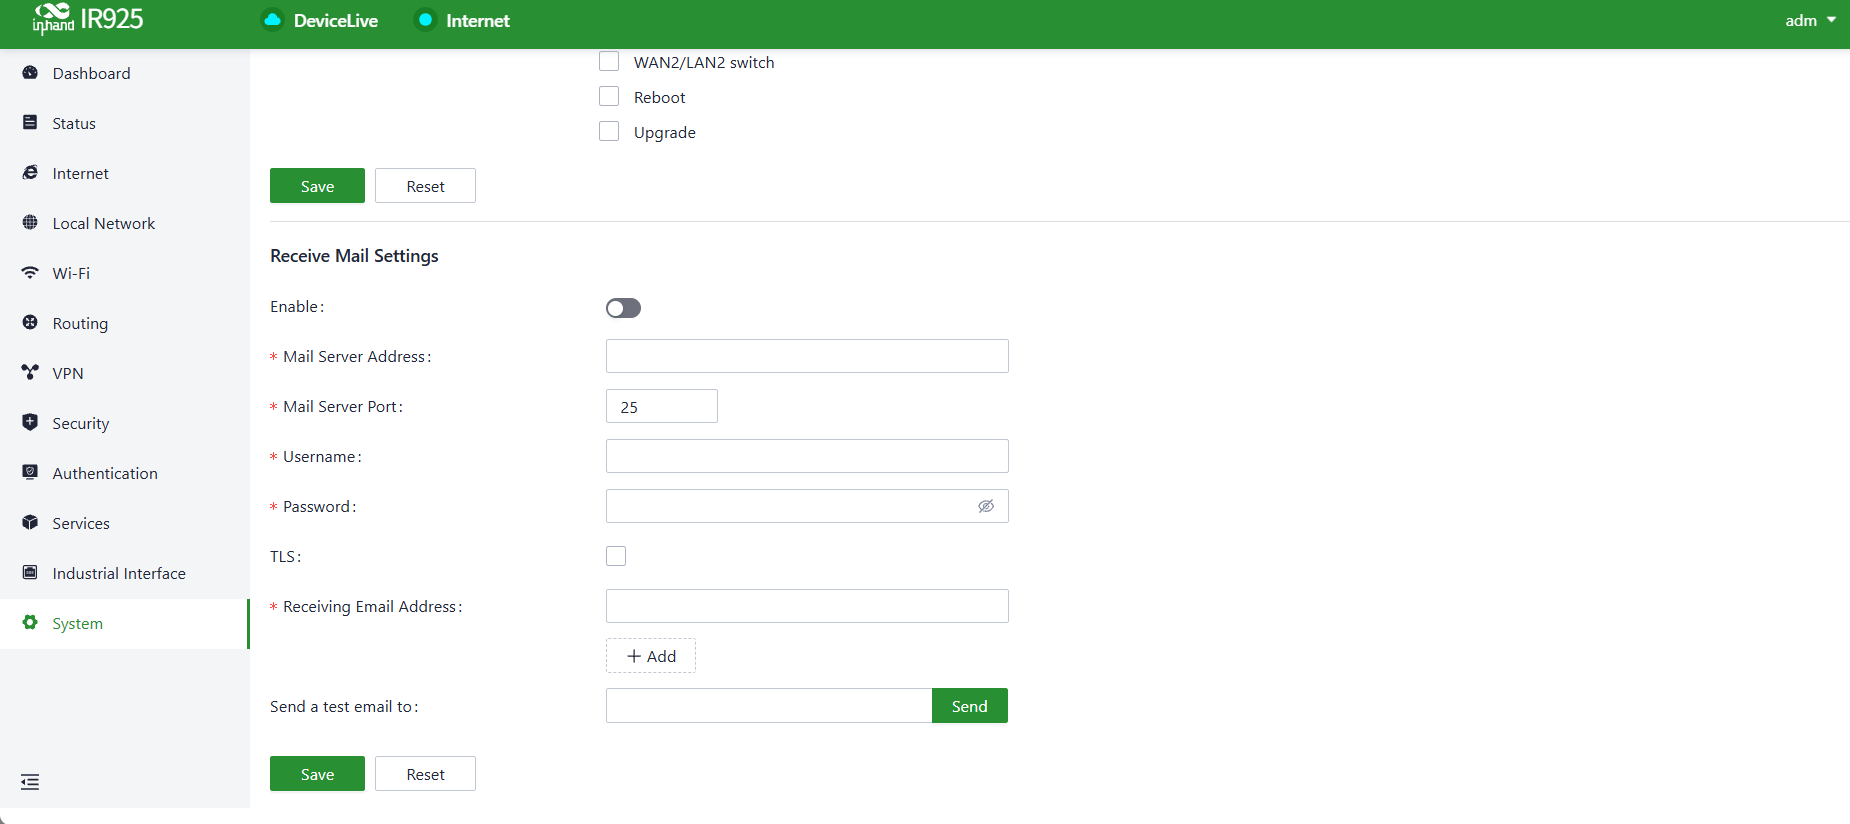
Task: Go to the Local Network page
Action: pyautogui.click(x=125, y=223)
